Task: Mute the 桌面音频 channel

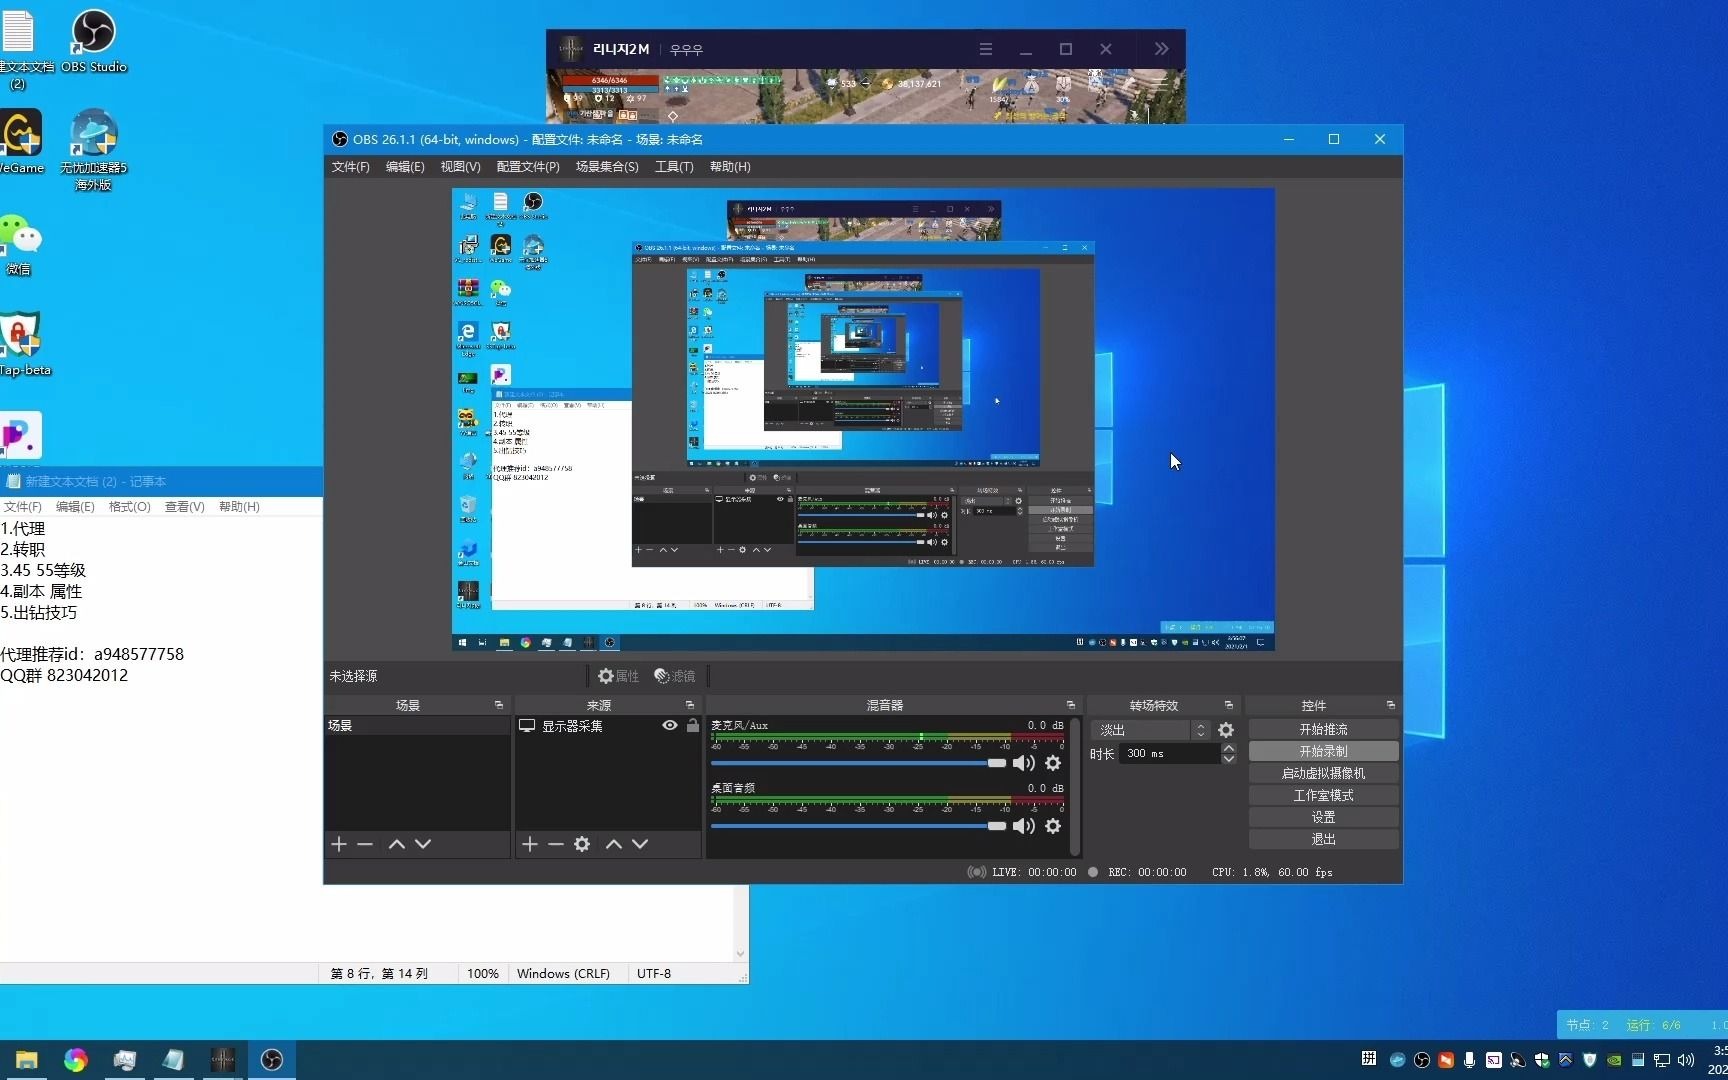Action: pyautogui.click(x=1024, y=826)
